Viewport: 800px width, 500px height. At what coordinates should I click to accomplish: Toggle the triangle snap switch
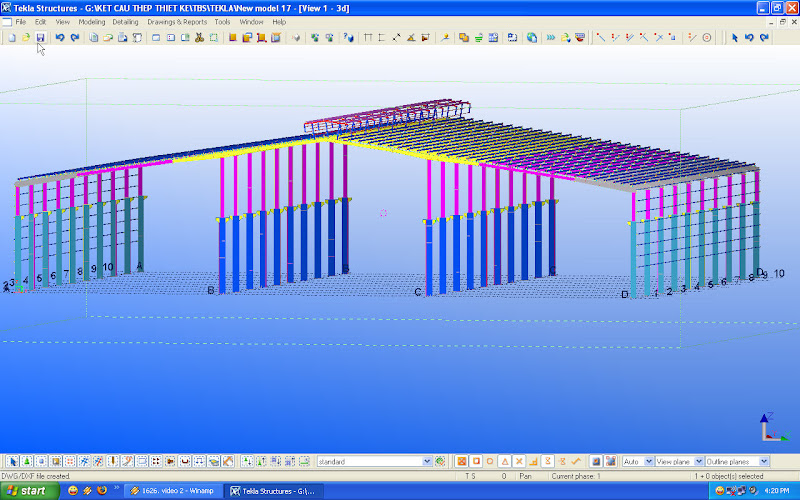tap(505, 462)
